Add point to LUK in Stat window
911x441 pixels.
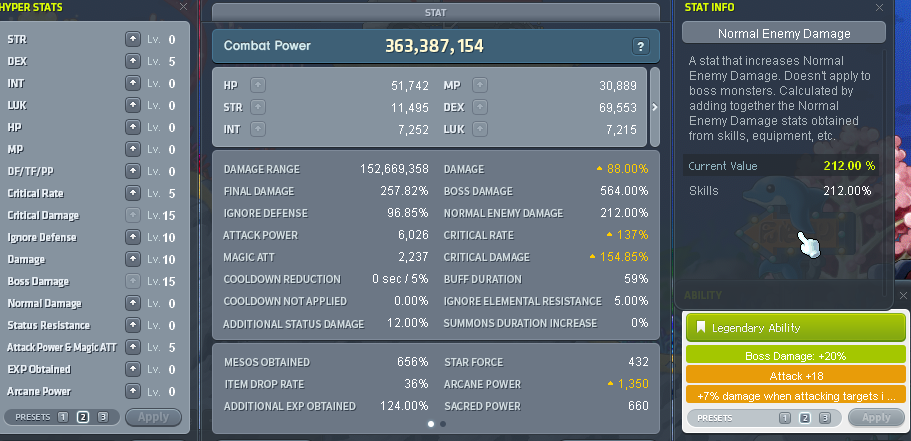(480, 129)
